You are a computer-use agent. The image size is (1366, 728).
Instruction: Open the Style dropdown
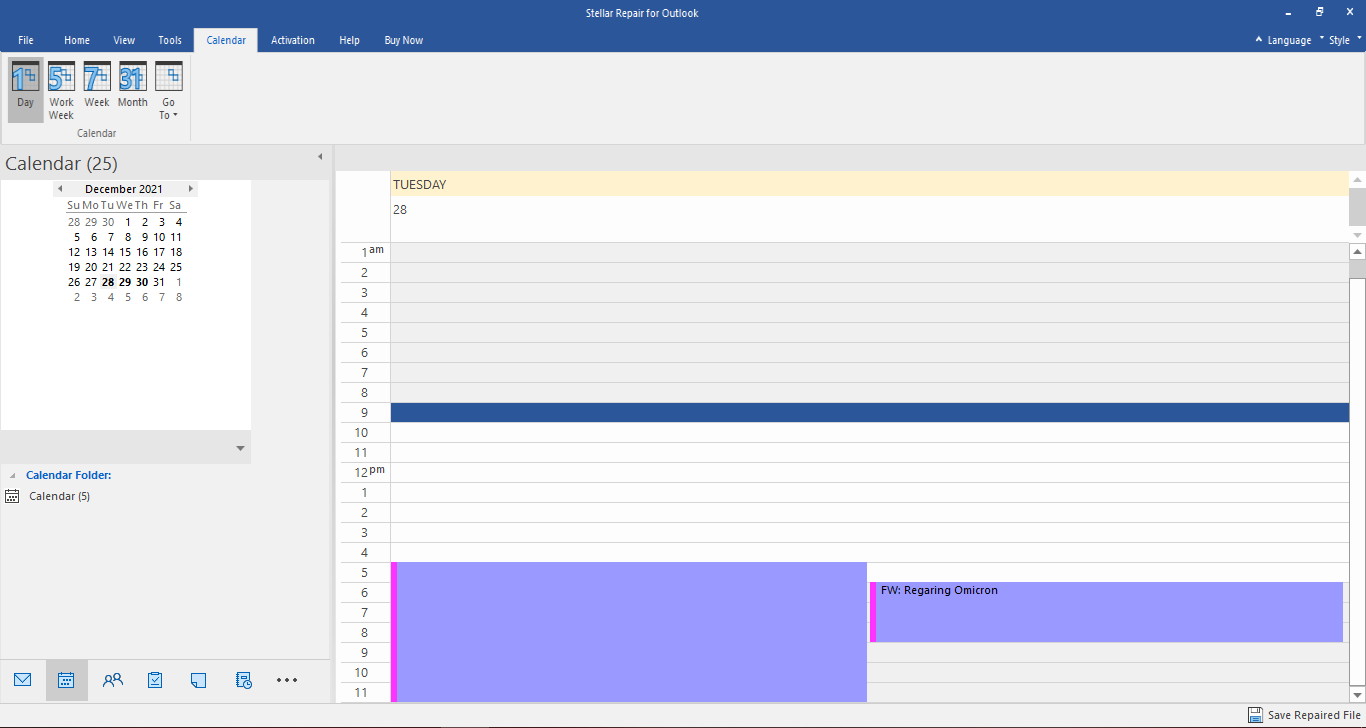(1344, 40)
